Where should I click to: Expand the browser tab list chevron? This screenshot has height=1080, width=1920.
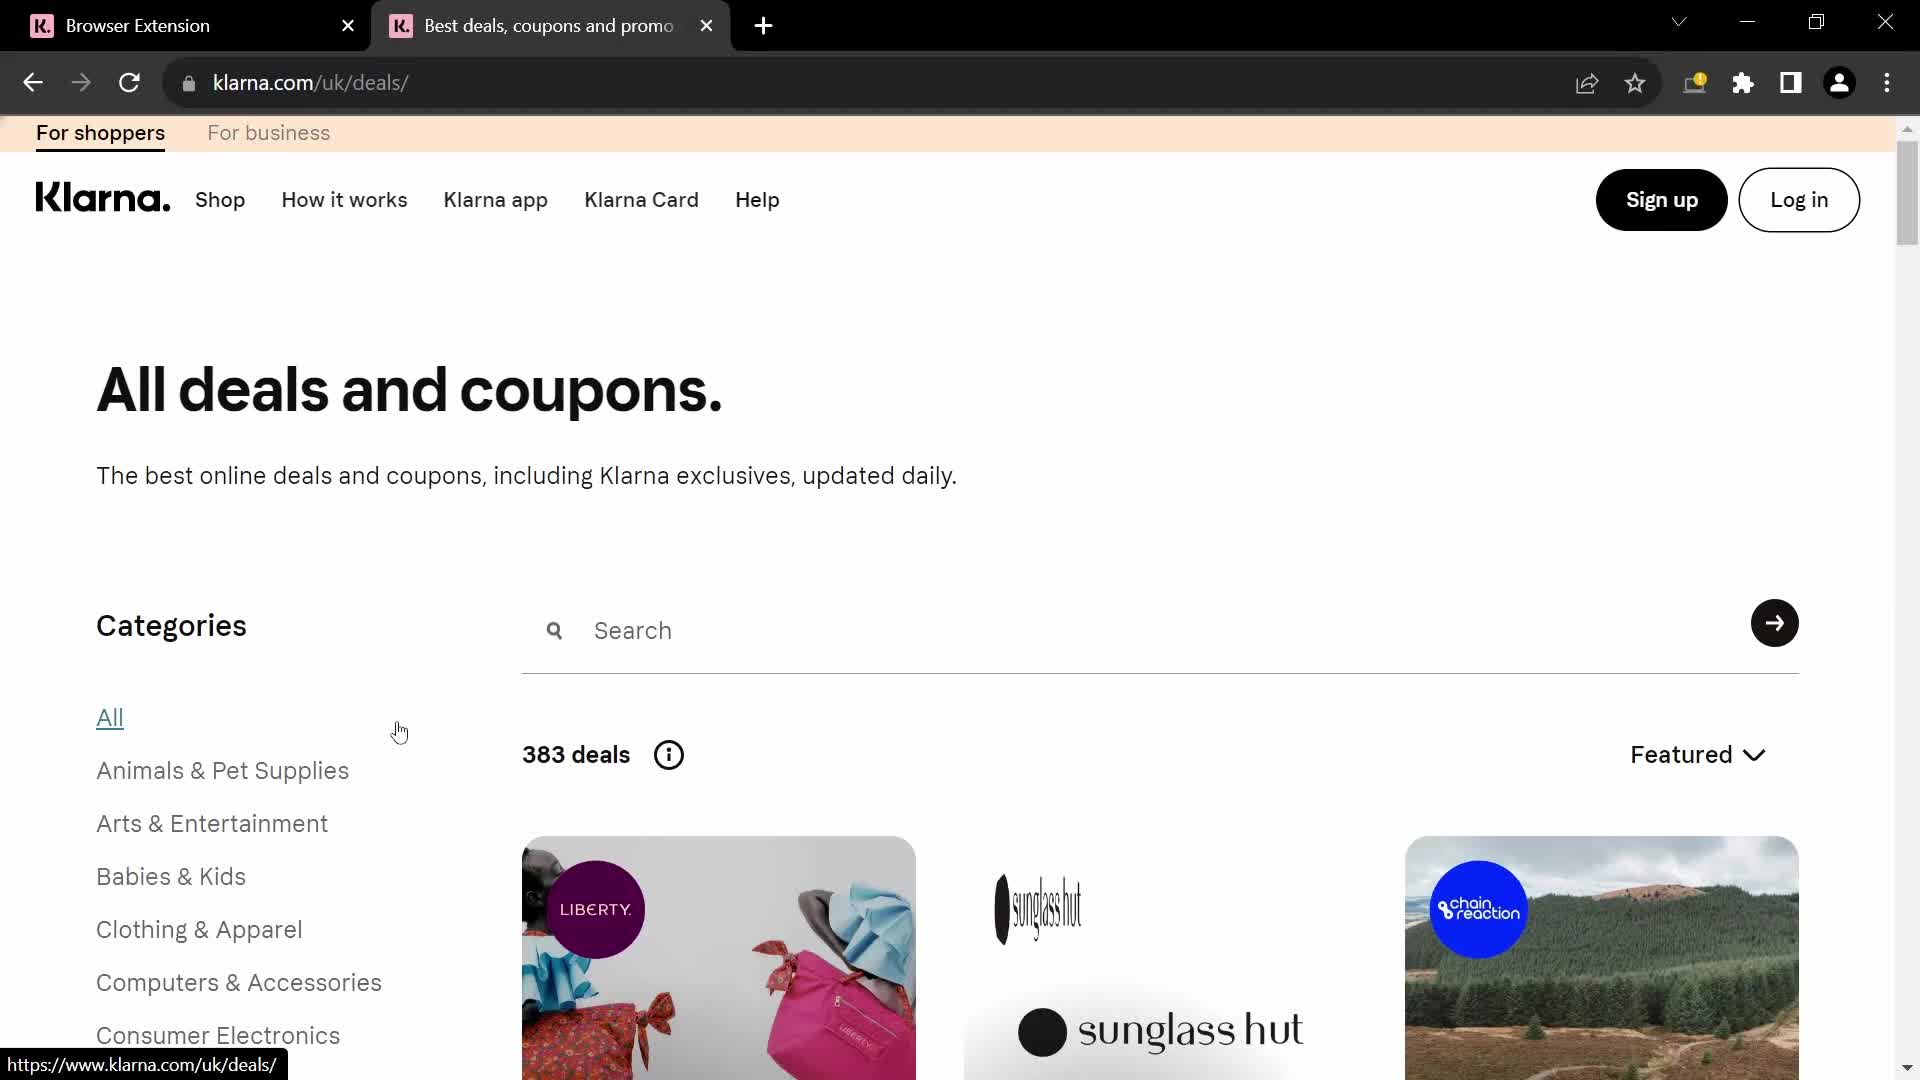click(1680, 24)
